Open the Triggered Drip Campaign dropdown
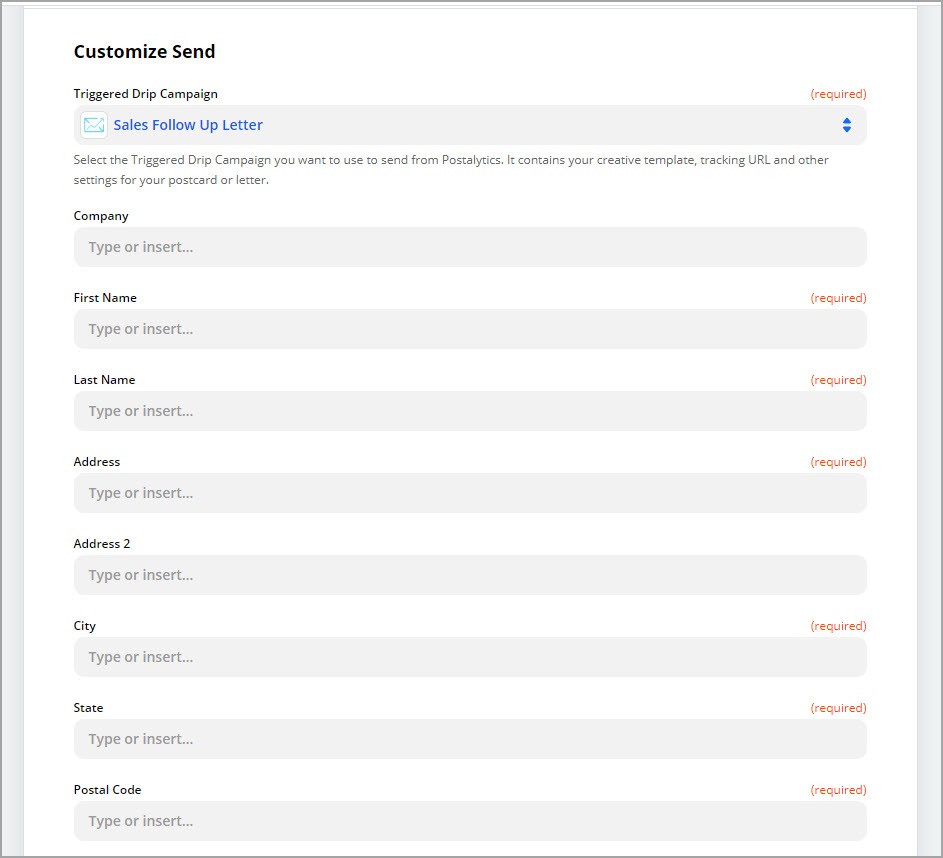The height and width of the screenshot is (858, 943). (x=470, y=125)
